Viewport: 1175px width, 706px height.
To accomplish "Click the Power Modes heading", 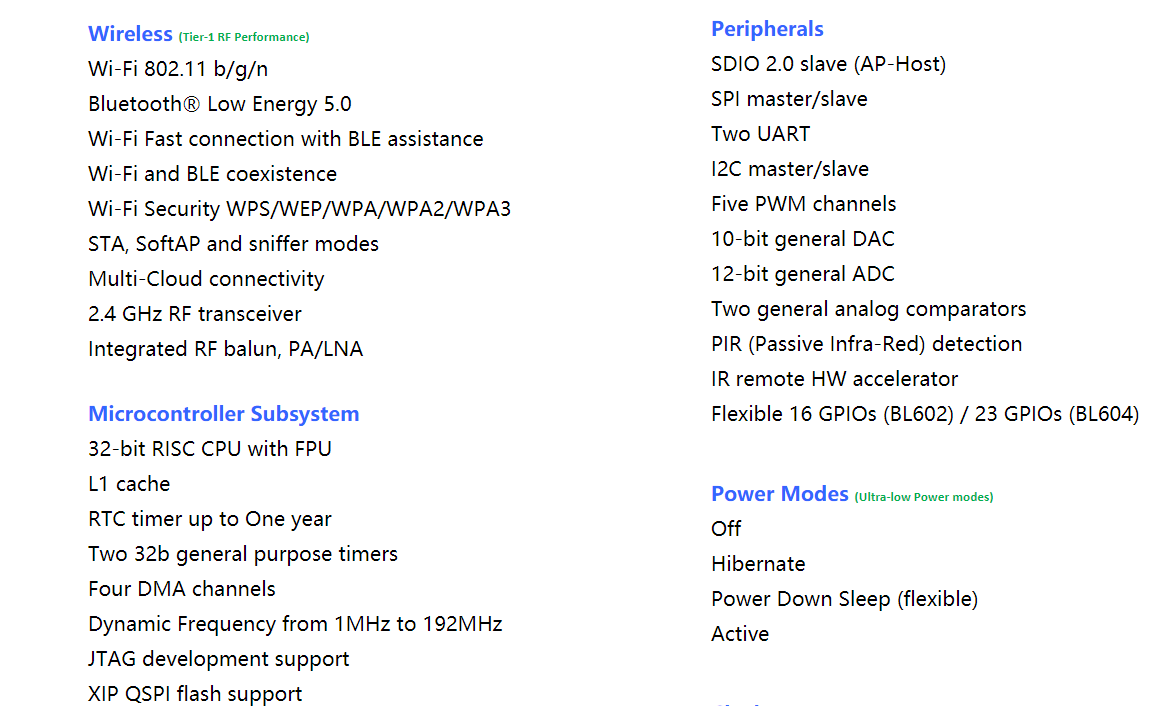I will point(779,494).
